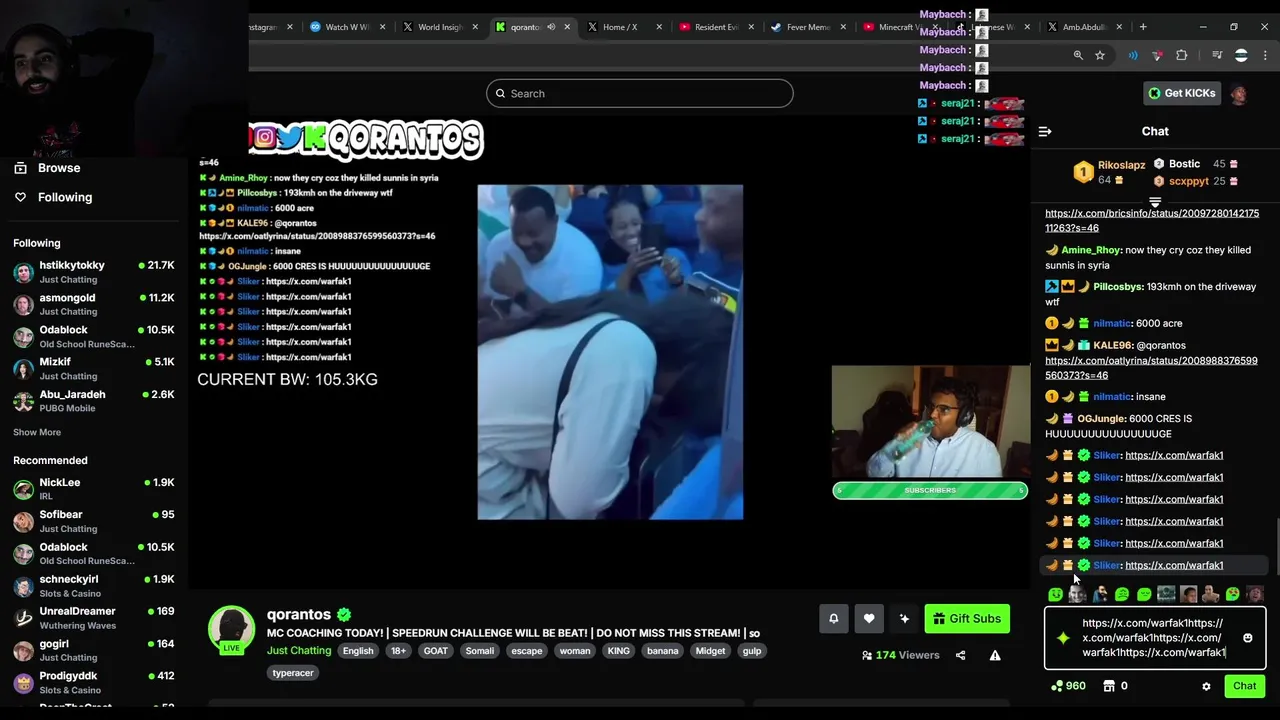Open schneckyirl recommended channel
1280x720 pixels.
[x=94, y=586]
